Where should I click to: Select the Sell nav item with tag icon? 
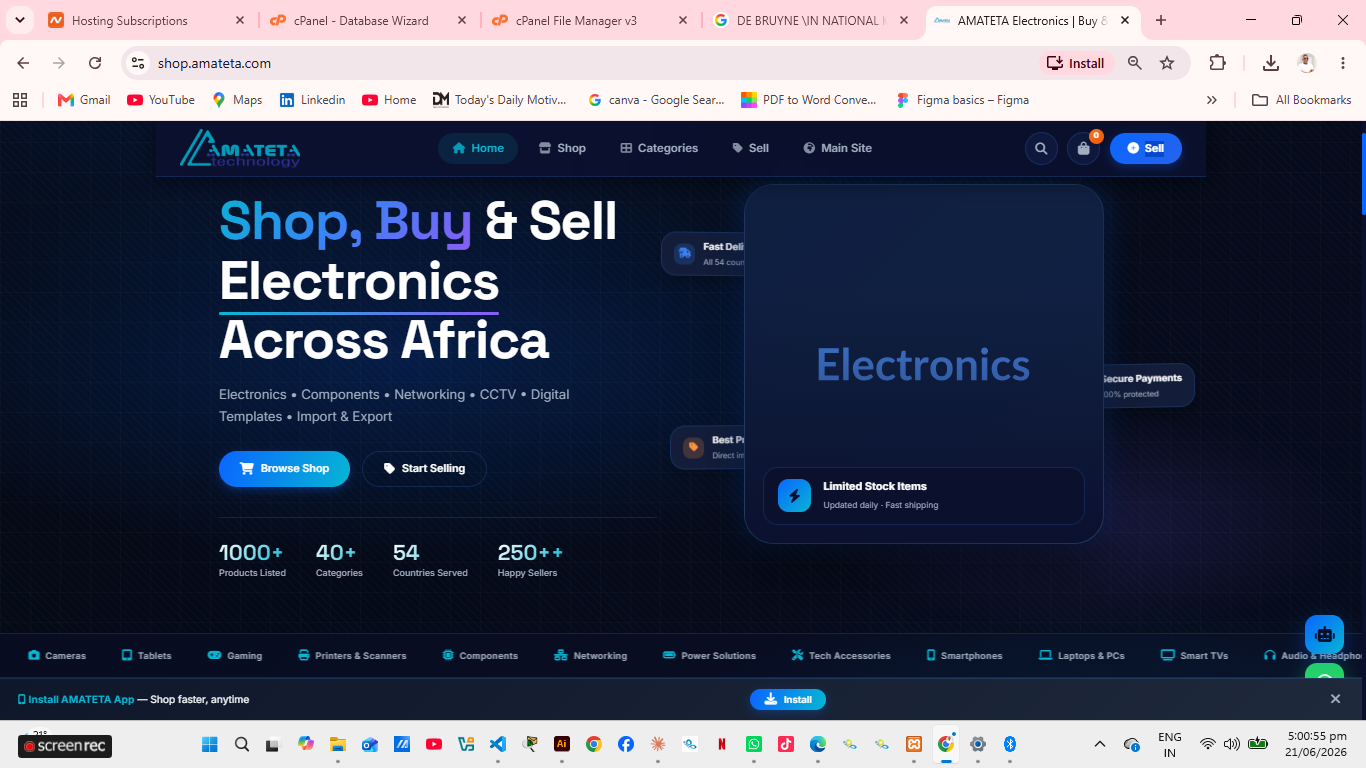(750, 148)
